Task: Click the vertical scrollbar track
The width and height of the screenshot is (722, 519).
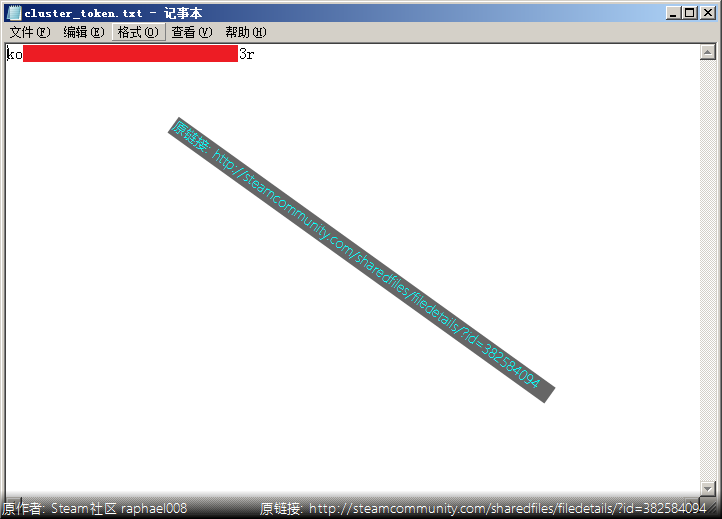Action: (x=707, y=270)
